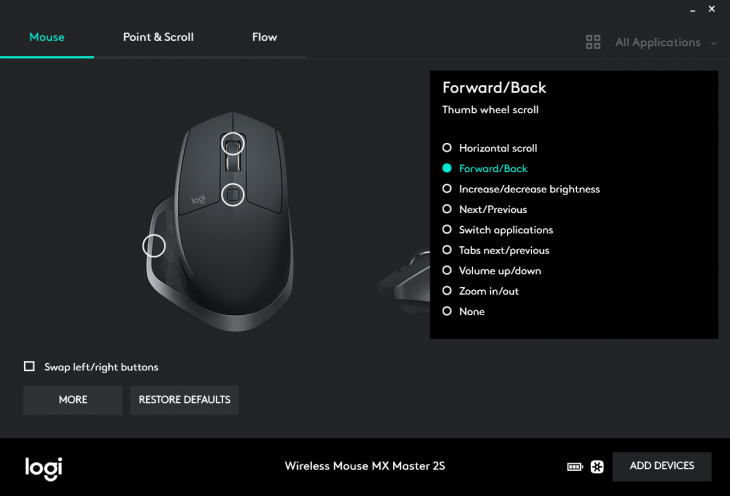
Task: Switch to the Point & Scroll tab
Action: 158,37
